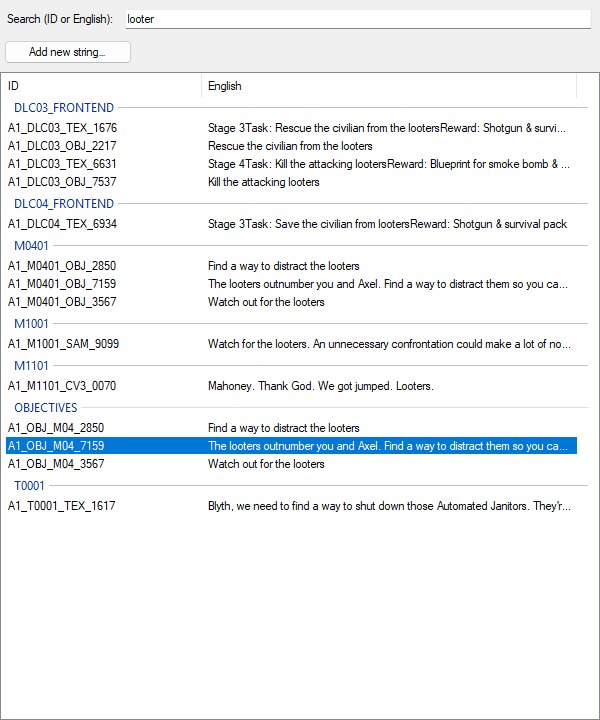Select row A1_OBJ_M04_3567
The height and width of the screenshot is (720, 600).
[x=291, y=464]
